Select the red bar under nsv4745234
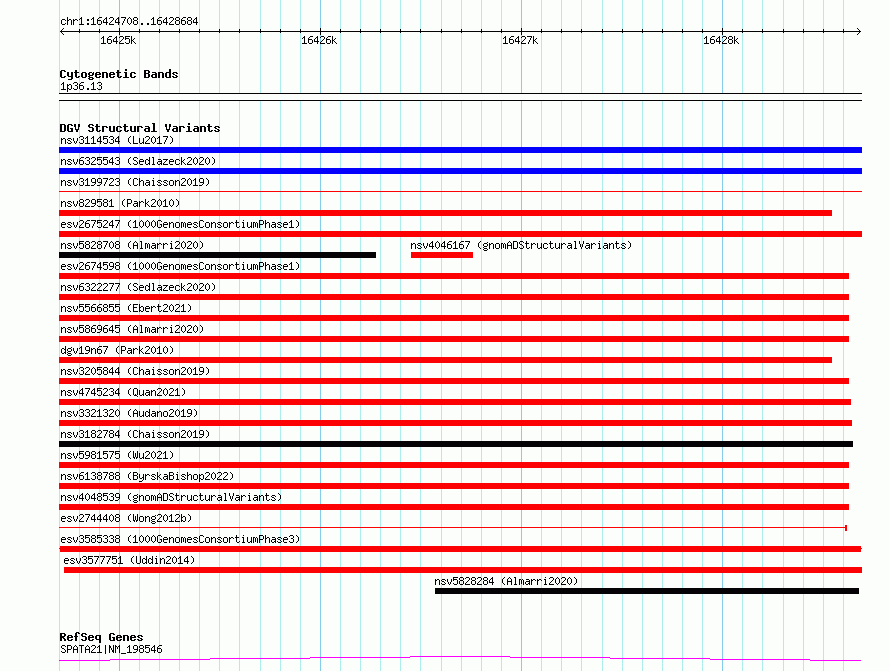The width and height of the screenshot is (890, 671). pyautogui.click(x=455, y=402)
